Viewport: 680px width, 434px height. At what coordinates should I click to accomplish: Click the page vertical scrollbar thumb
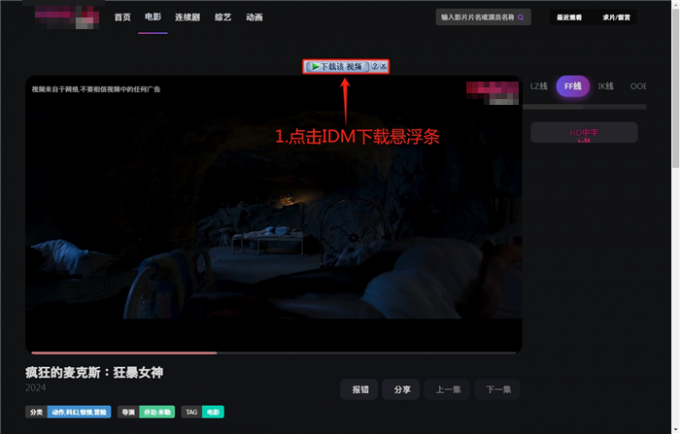(x=675, y=87)
